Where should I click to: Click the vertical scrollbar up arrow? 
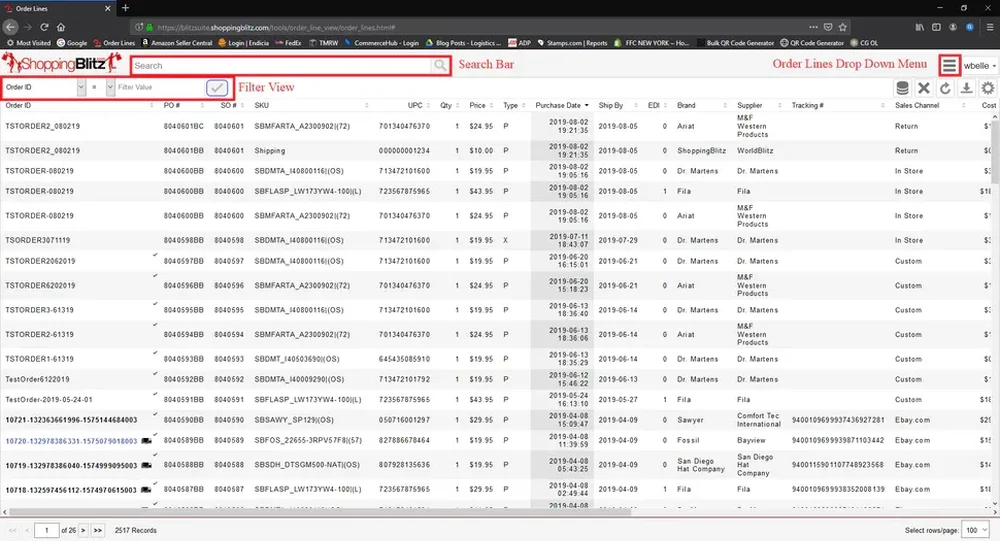pyautogui.click(x=996, y=116)
